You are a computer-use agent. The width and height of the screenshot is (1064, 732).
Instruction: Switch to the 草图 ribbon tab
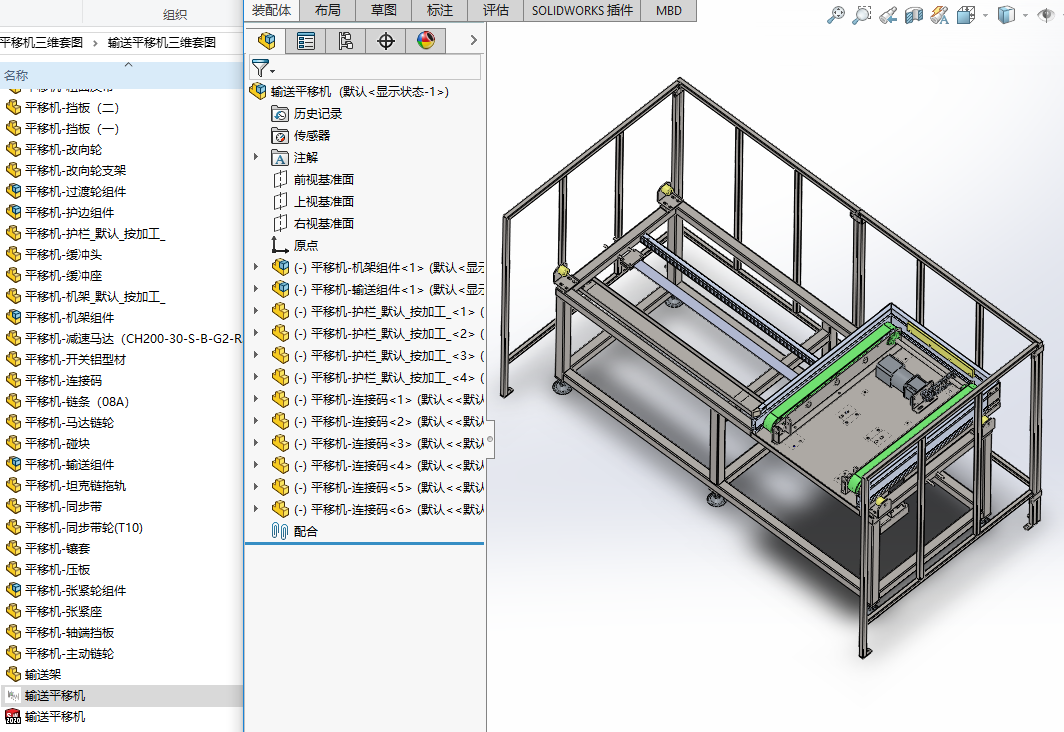pos(383,10)
